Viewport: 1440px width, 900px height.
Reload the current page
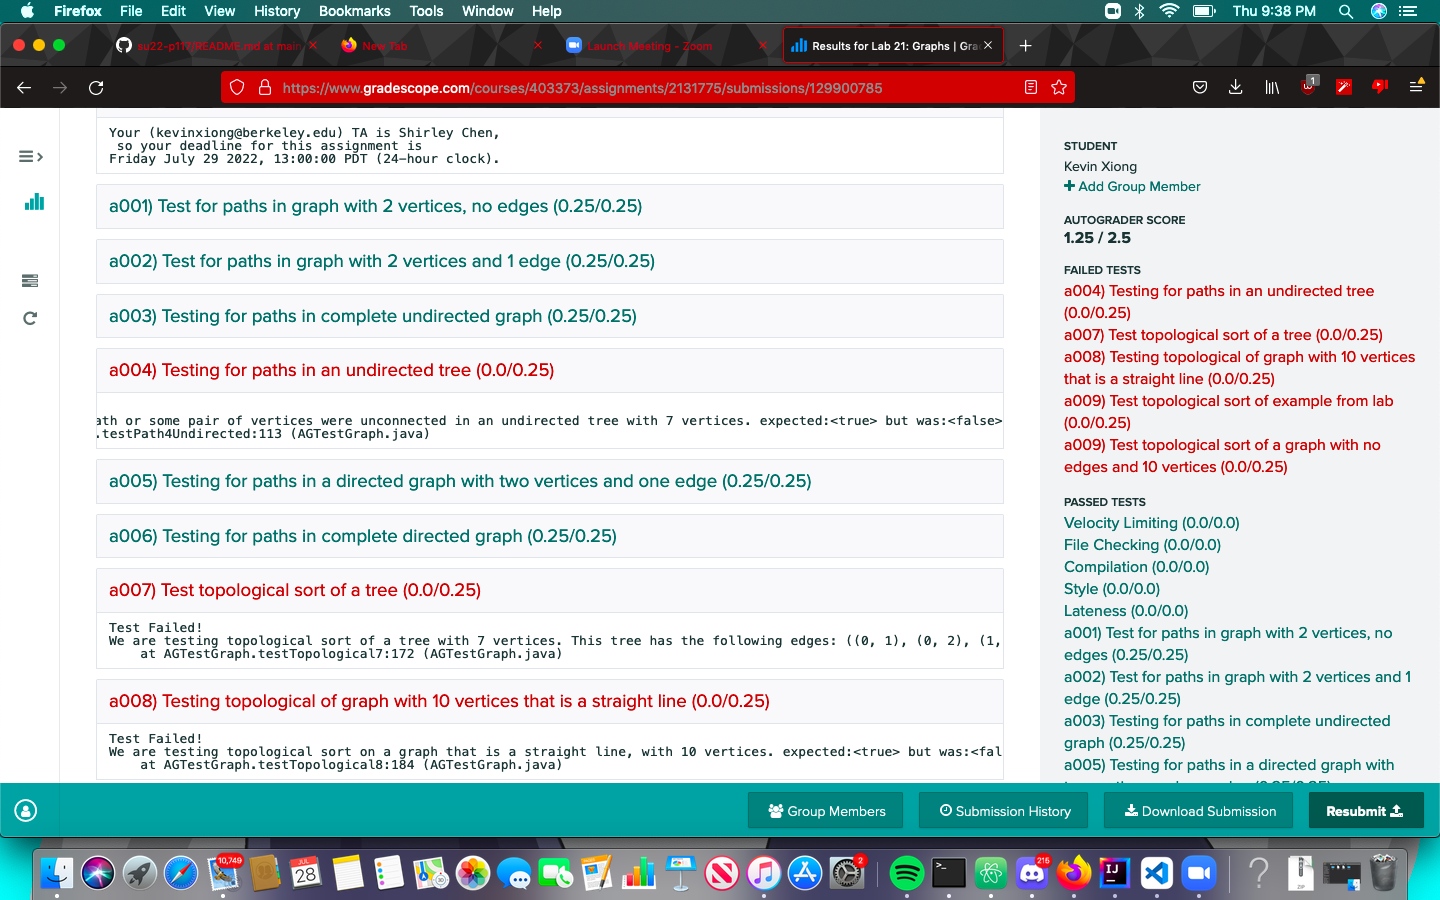click(96, 88)
